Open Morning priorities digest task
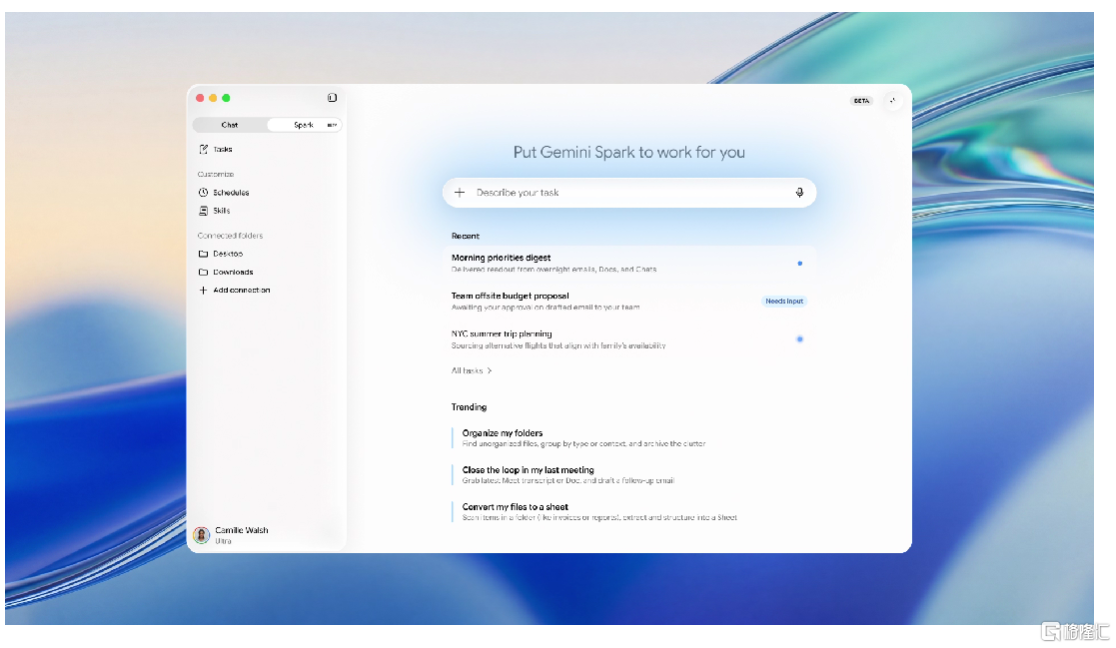This screenshot has width=1116, height=648. click(629, 263)
